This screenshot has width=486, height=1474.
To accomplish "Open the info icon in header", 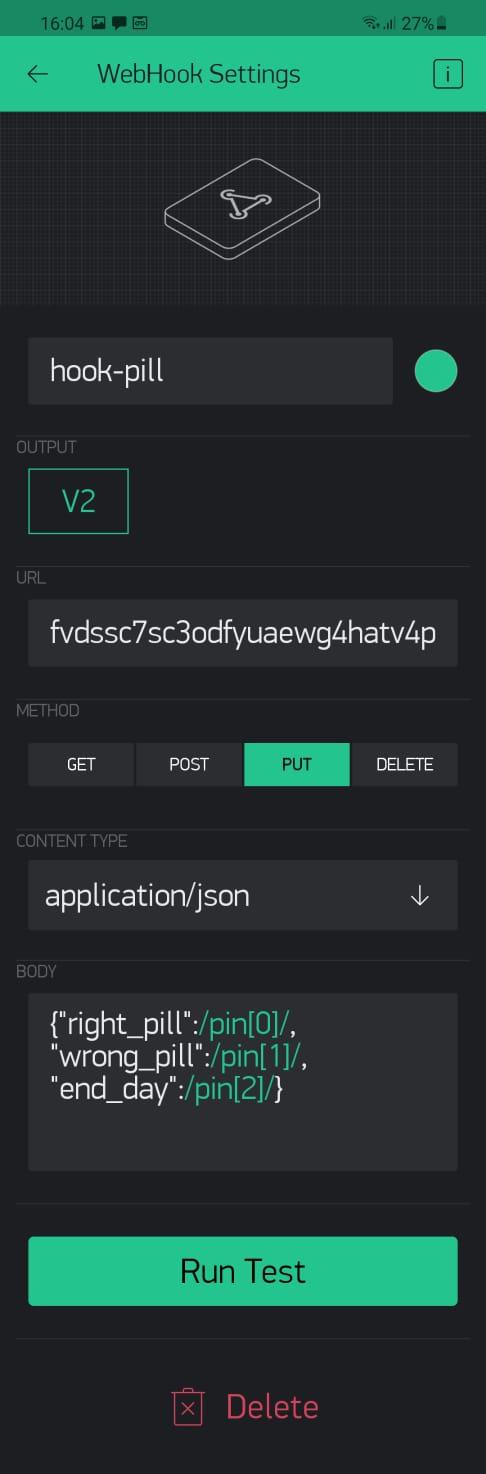I will [448, 74].
